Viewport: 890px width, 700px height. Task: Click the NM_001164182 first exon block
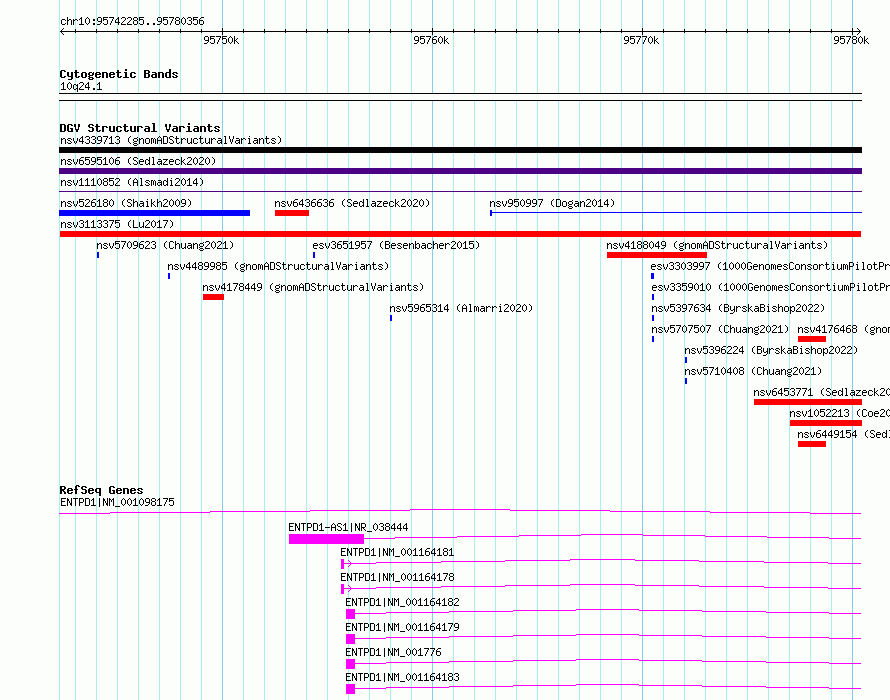coord(350,614)
